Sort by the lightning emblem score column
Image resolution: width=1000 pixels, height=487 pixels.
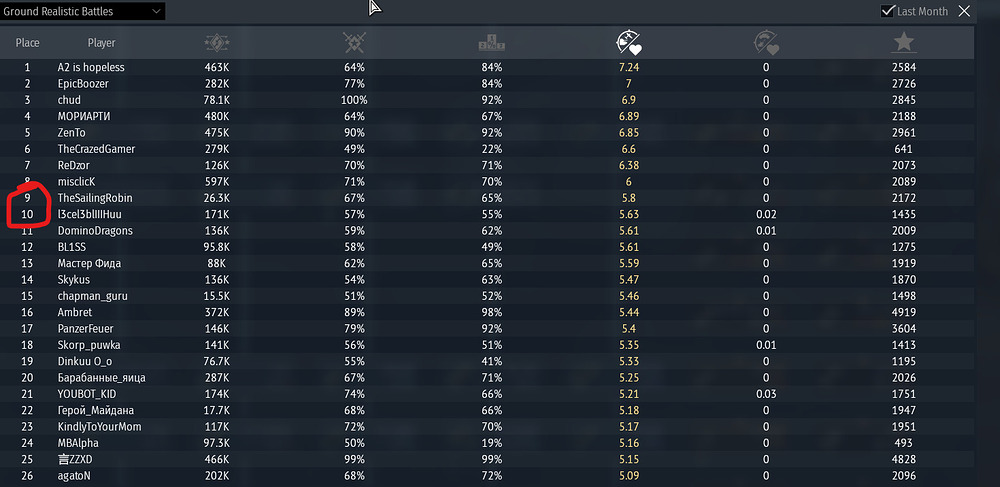click(x=217, y=42)
